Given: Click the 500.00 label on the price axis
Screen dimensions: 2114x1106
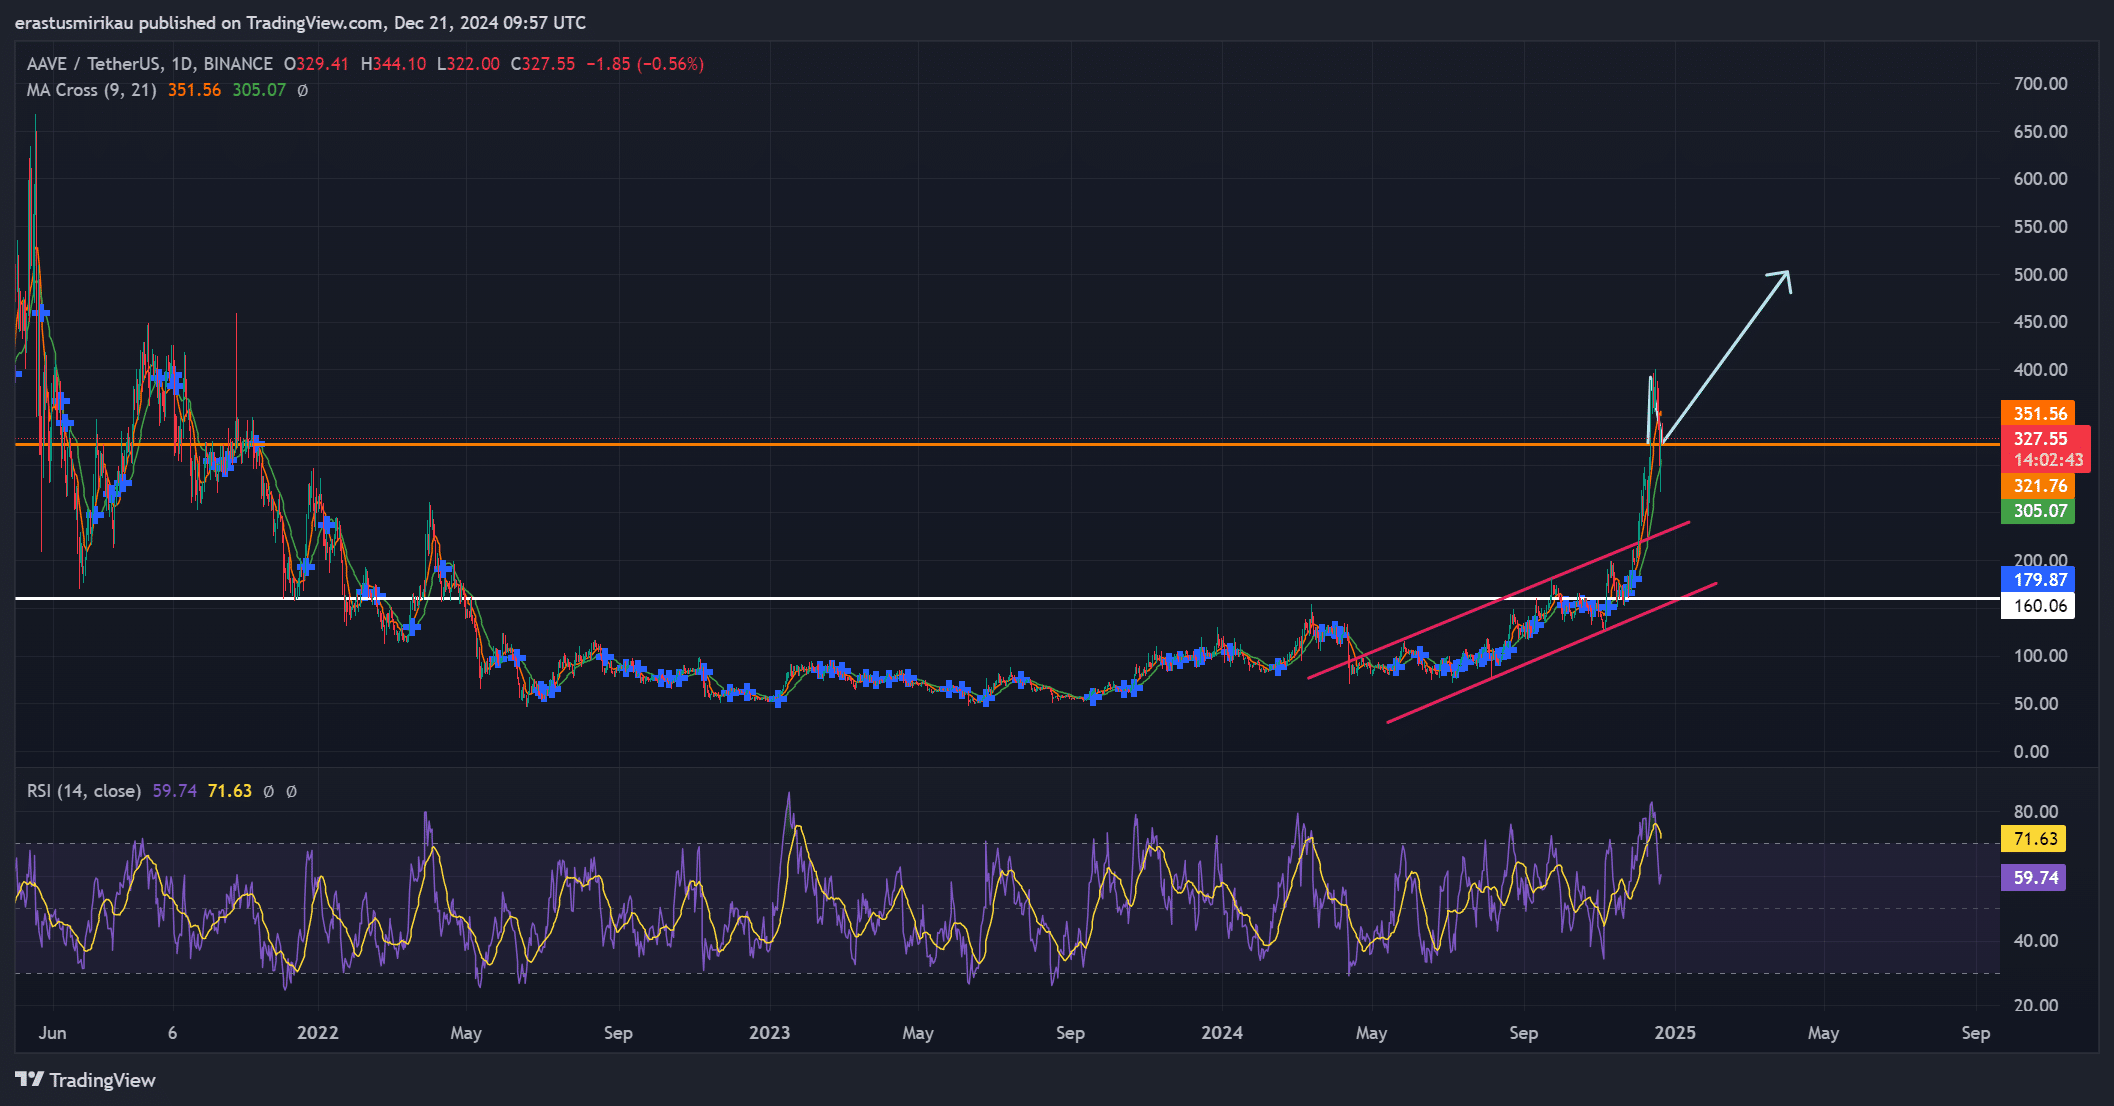Looking at the screenshot, I should pos(2040,274).
